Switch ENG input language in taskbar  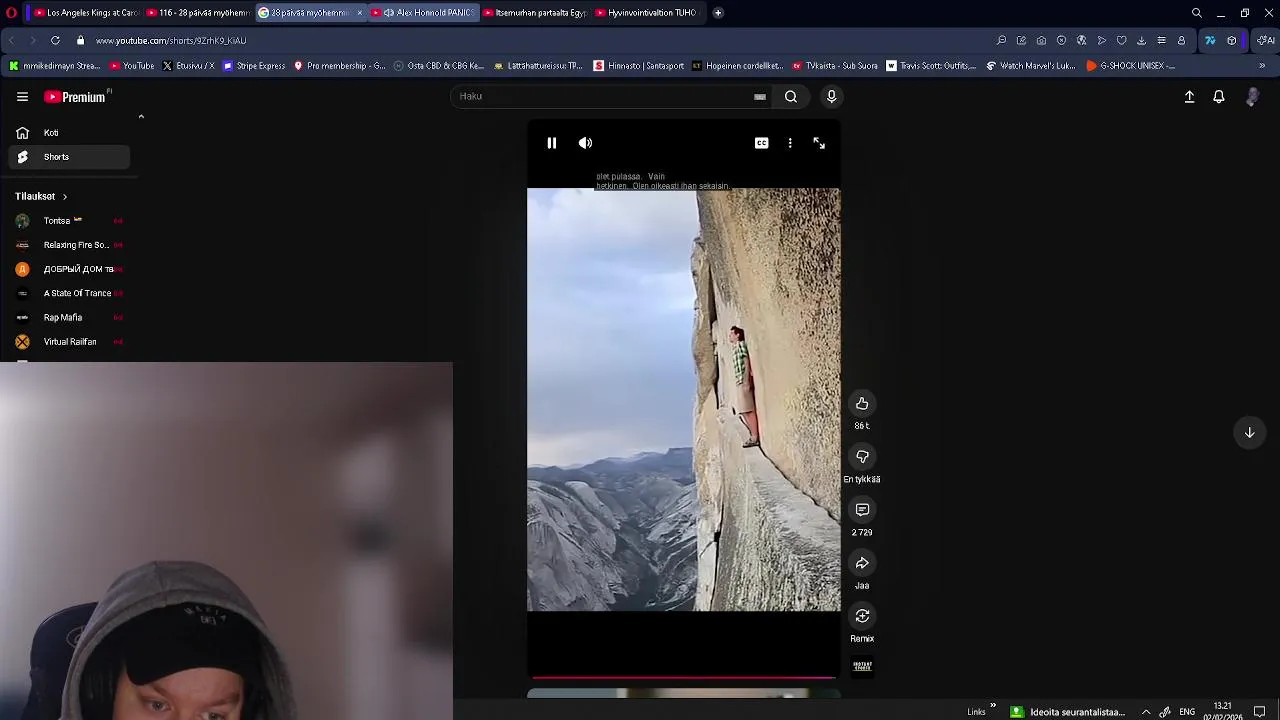coord(1187,712)
